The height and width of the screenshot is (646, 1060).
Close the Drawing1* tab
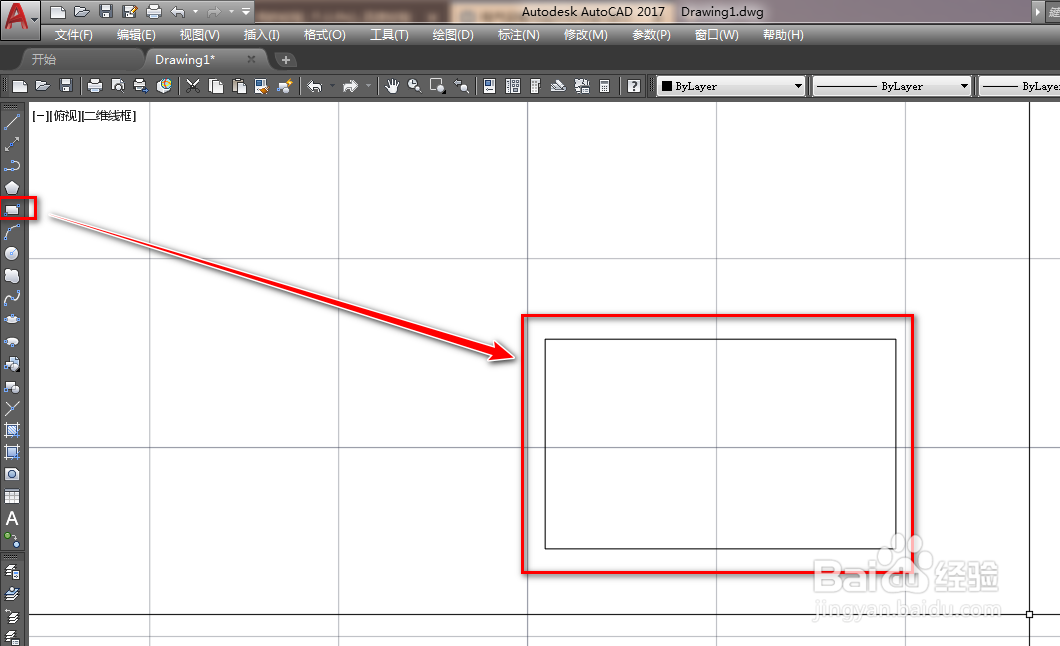click(x=251, y=59)
